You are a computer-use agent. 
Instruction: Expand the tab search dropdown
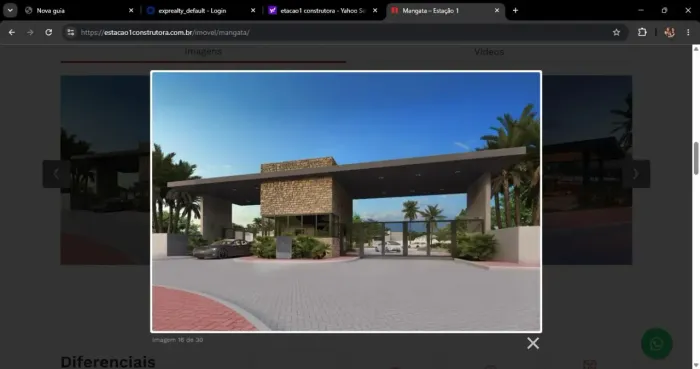(x=10, y=10)
